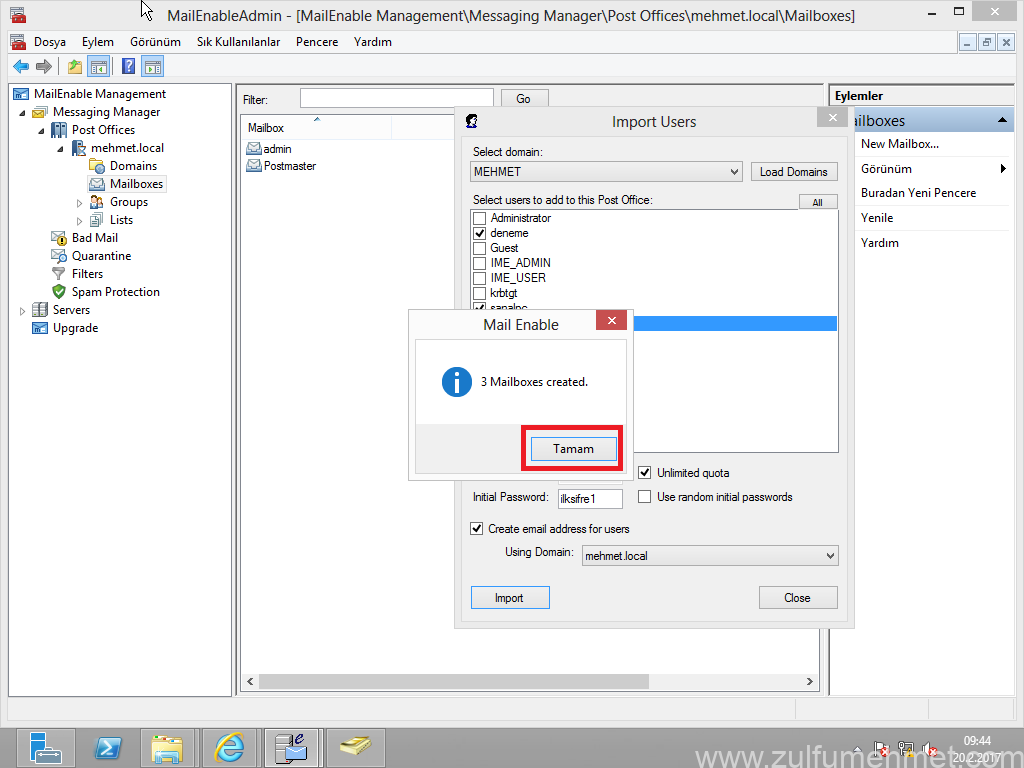The width and height of the screenshot is (1024, 768).
Task: Click the Up One Level folder icon
Action: (75, 67)
